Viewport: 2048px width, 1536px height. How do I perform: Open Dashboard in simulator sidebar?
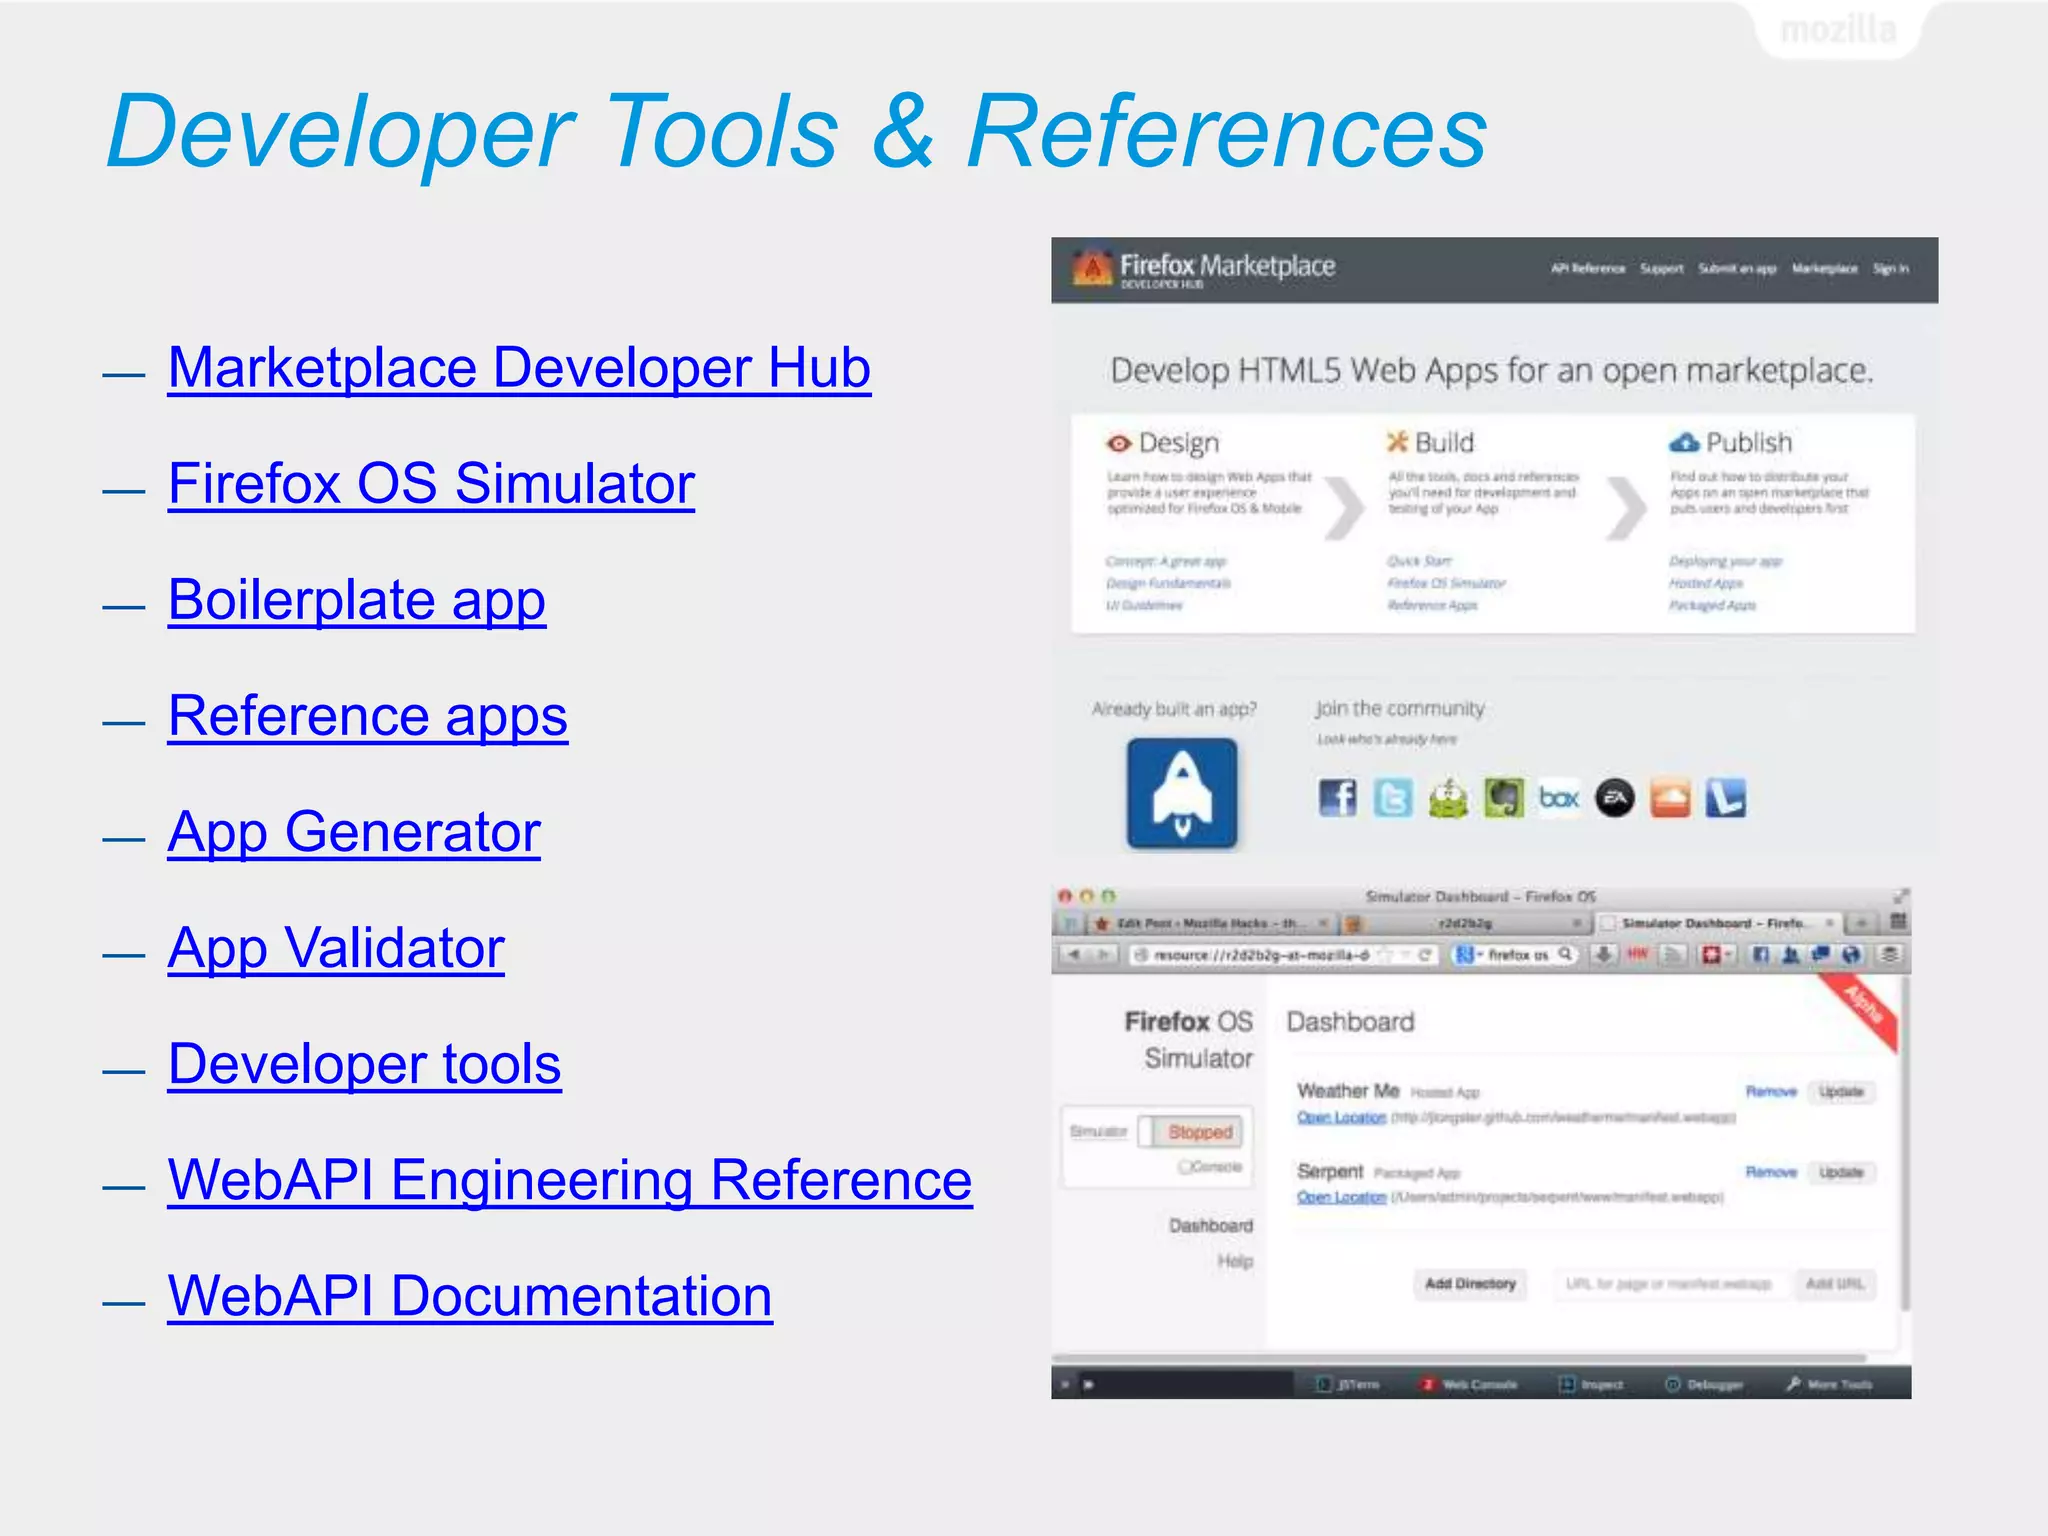(1211, 1226)
